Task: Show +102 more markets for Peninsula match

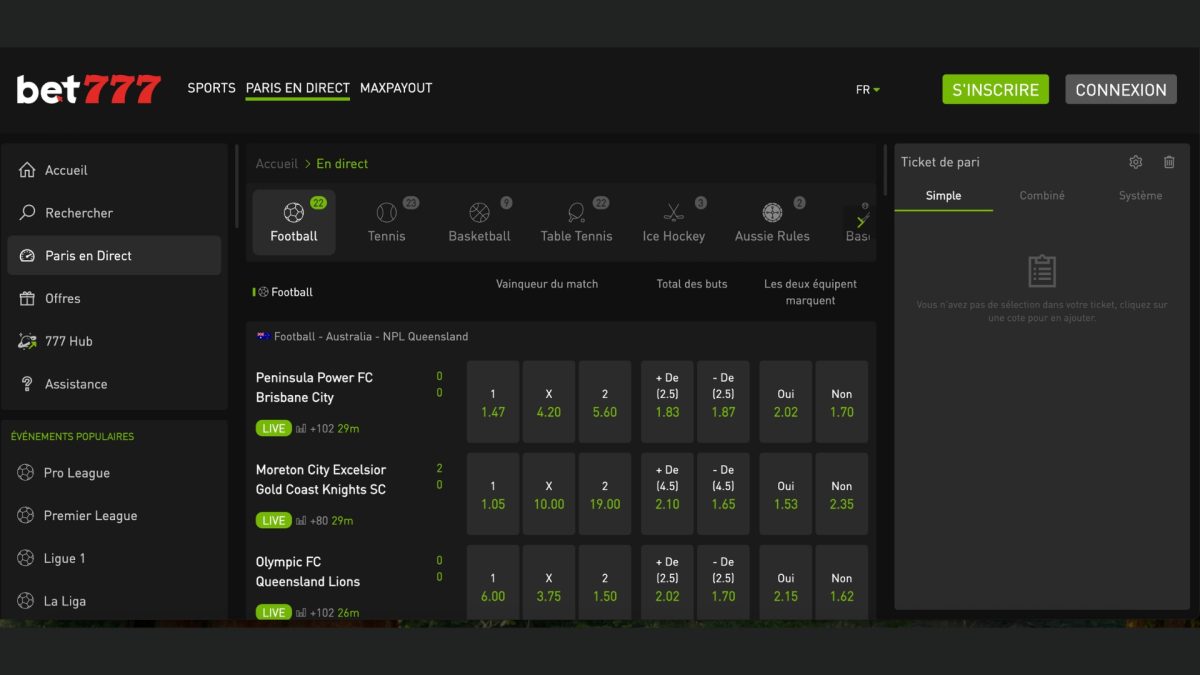Action: 322,428
